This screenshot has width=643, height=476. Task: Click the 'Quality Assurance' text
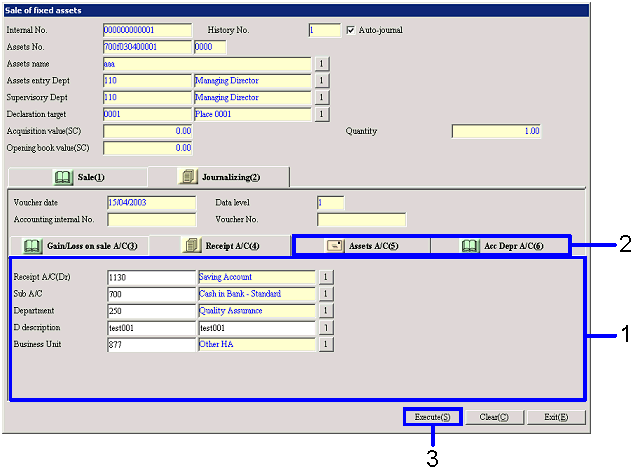tap(230, 311)
